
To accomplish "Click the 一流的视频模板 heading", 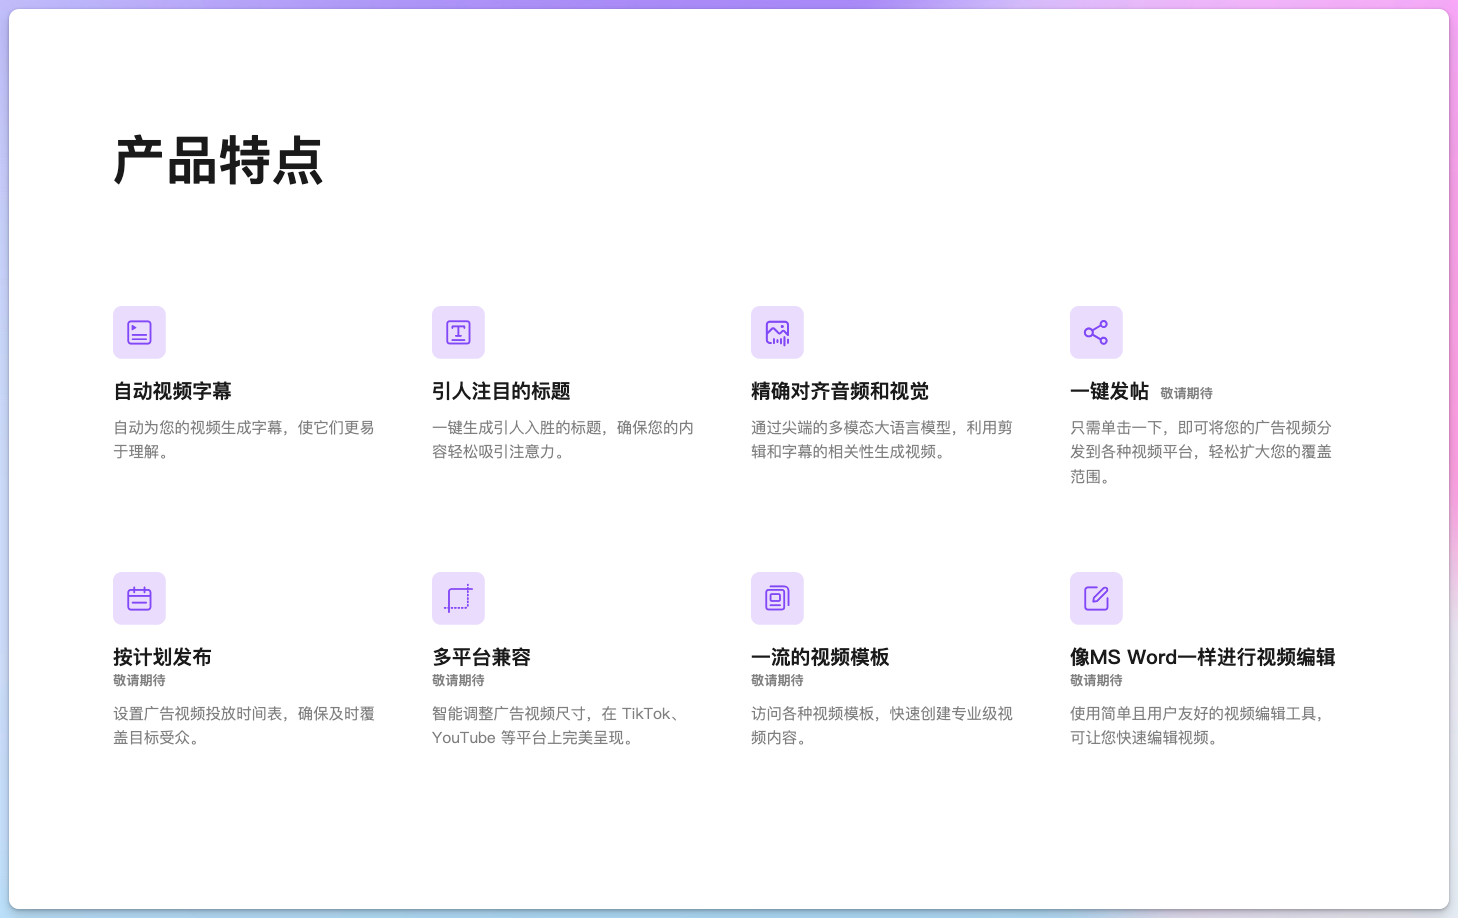I will click(820, 657).
